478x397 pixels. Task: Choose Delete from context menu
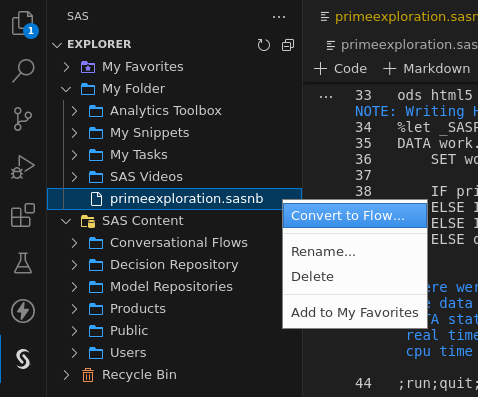[355, 277]
